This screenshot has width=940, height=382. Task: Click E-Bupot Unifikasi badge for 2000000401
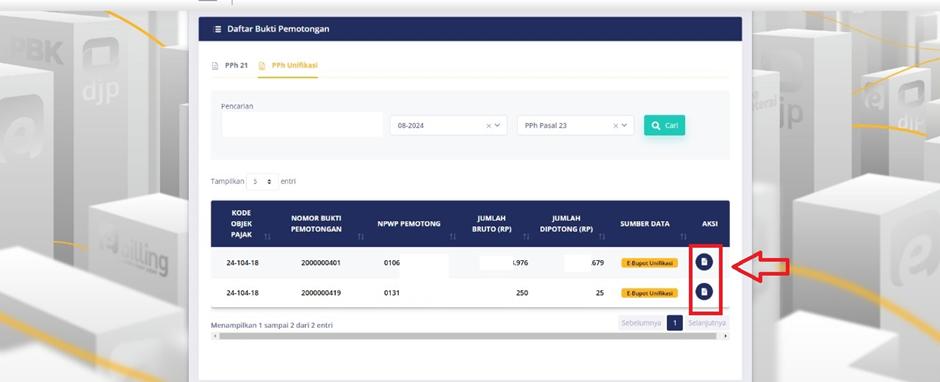click(x=649, y=263)
